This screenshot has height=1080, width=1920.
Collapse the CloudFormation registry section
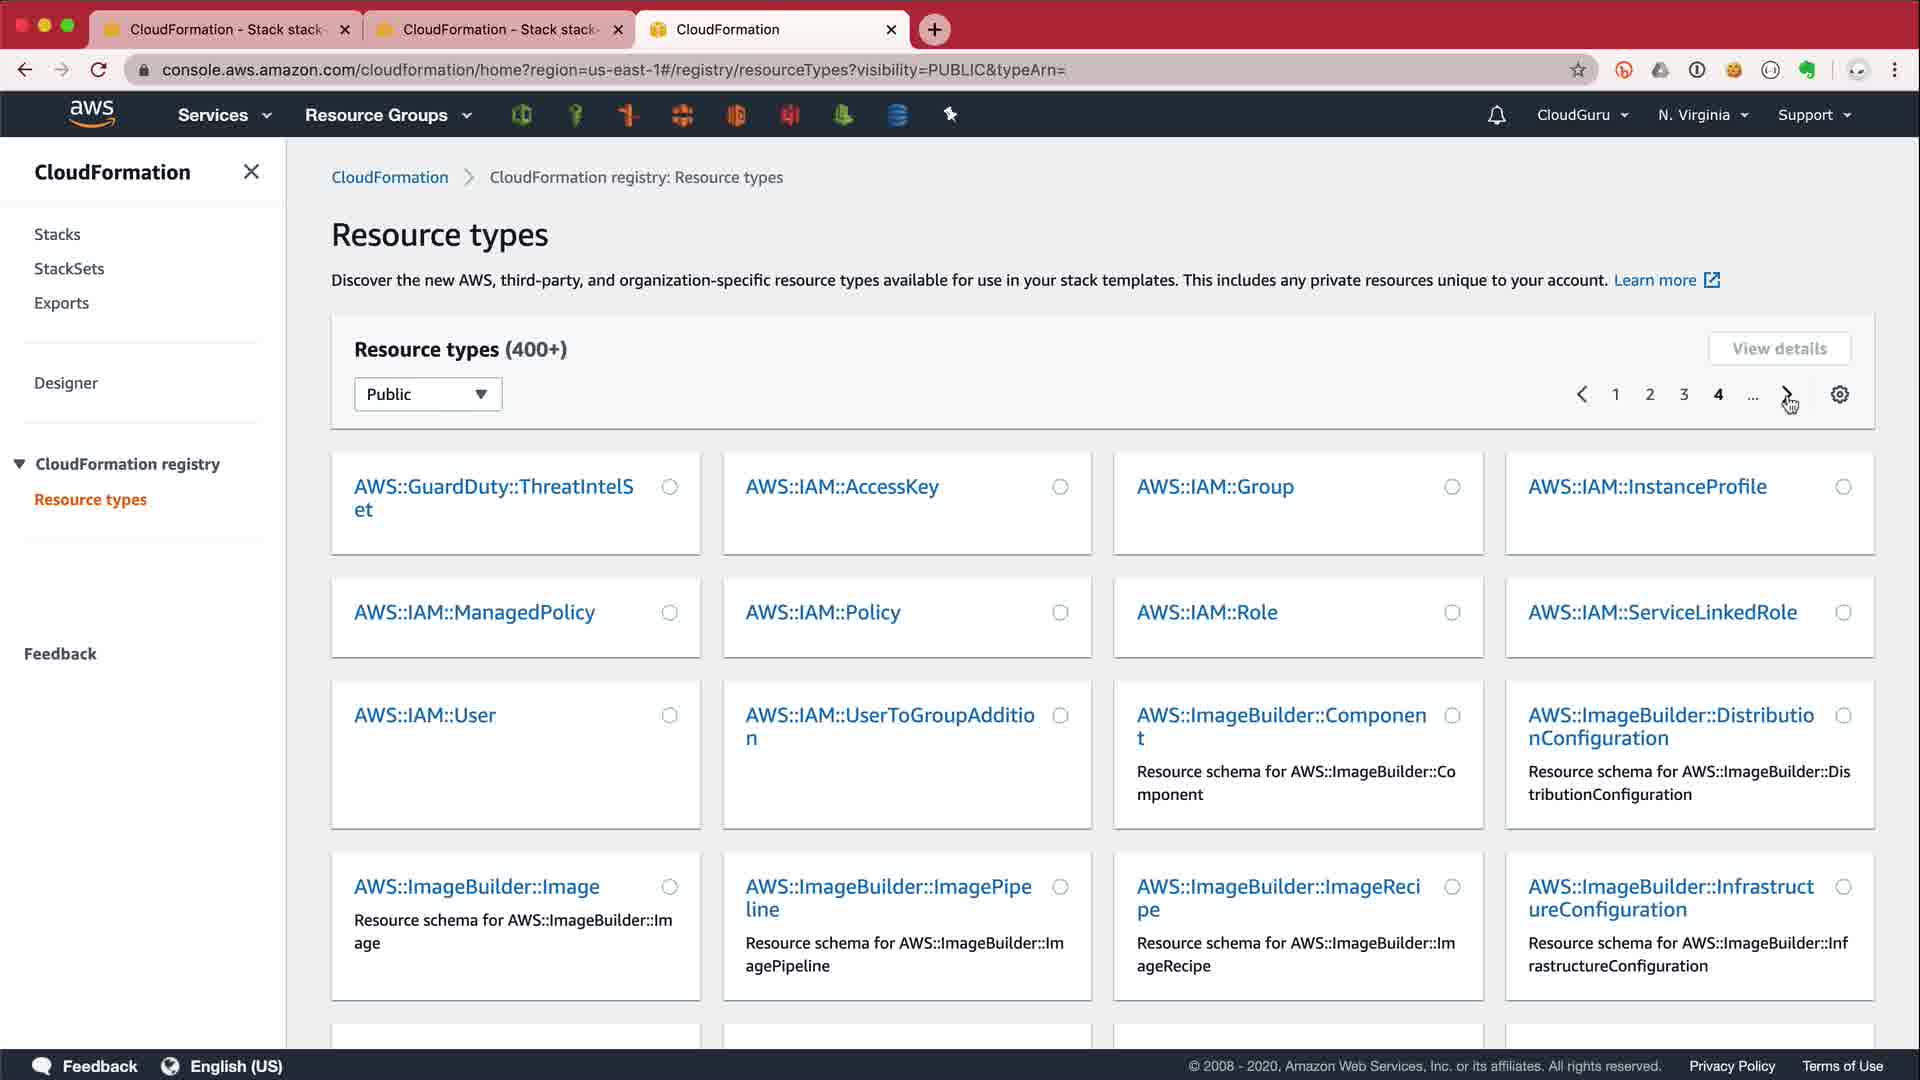[19, 464]
